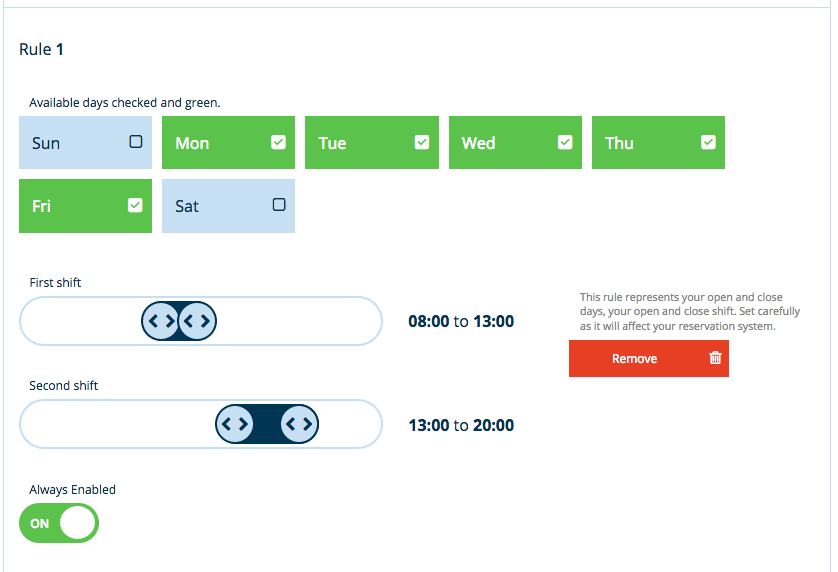
Task: Click the Rule 1 heading
Action: point(41,49)
